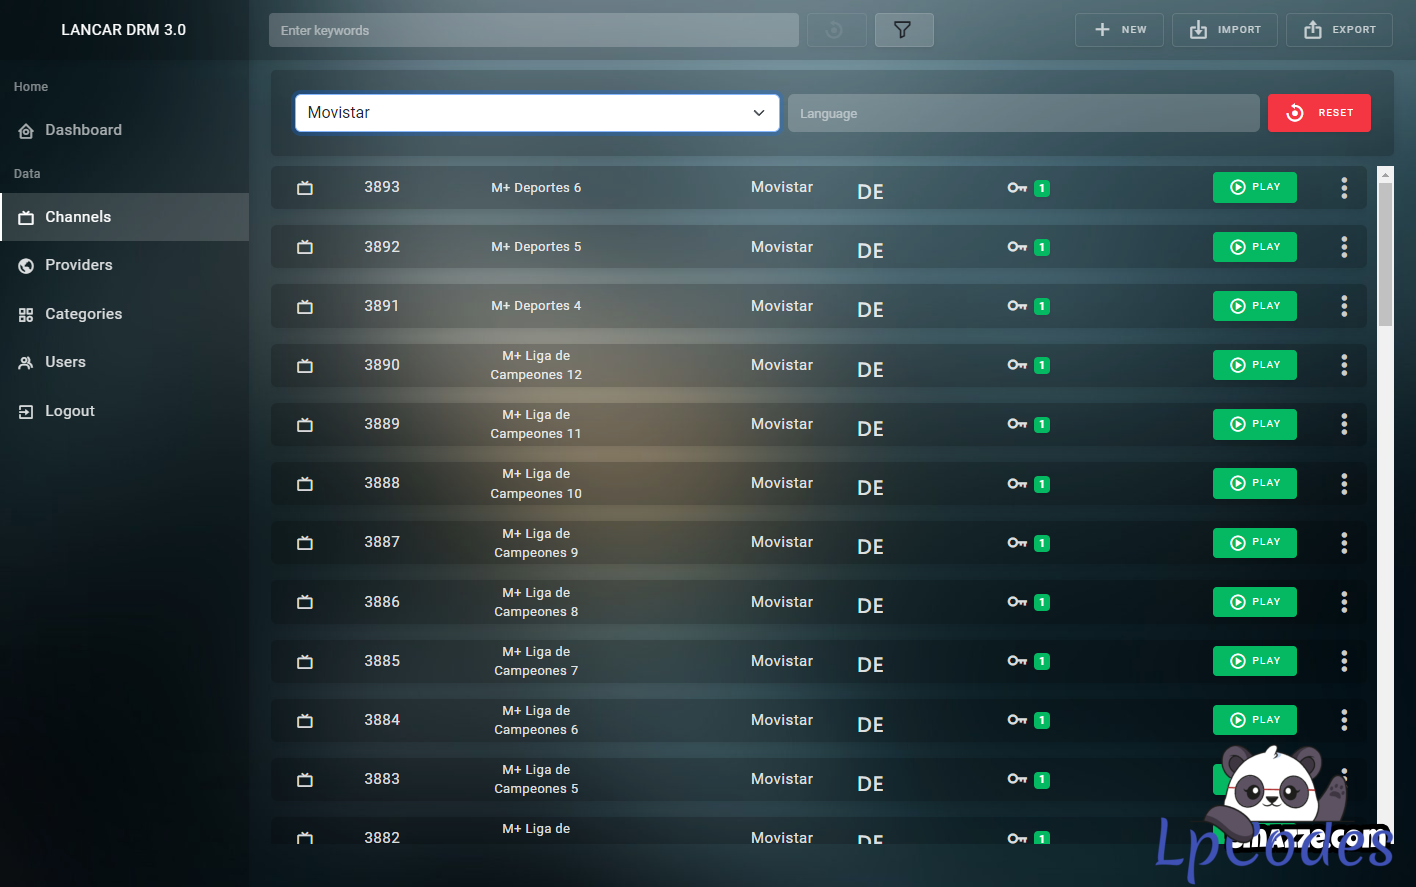This screenshot has height=887, width=1416.
Task: Click the EXPORT button
Action: pyautogui.click(x=1339, y=30)
